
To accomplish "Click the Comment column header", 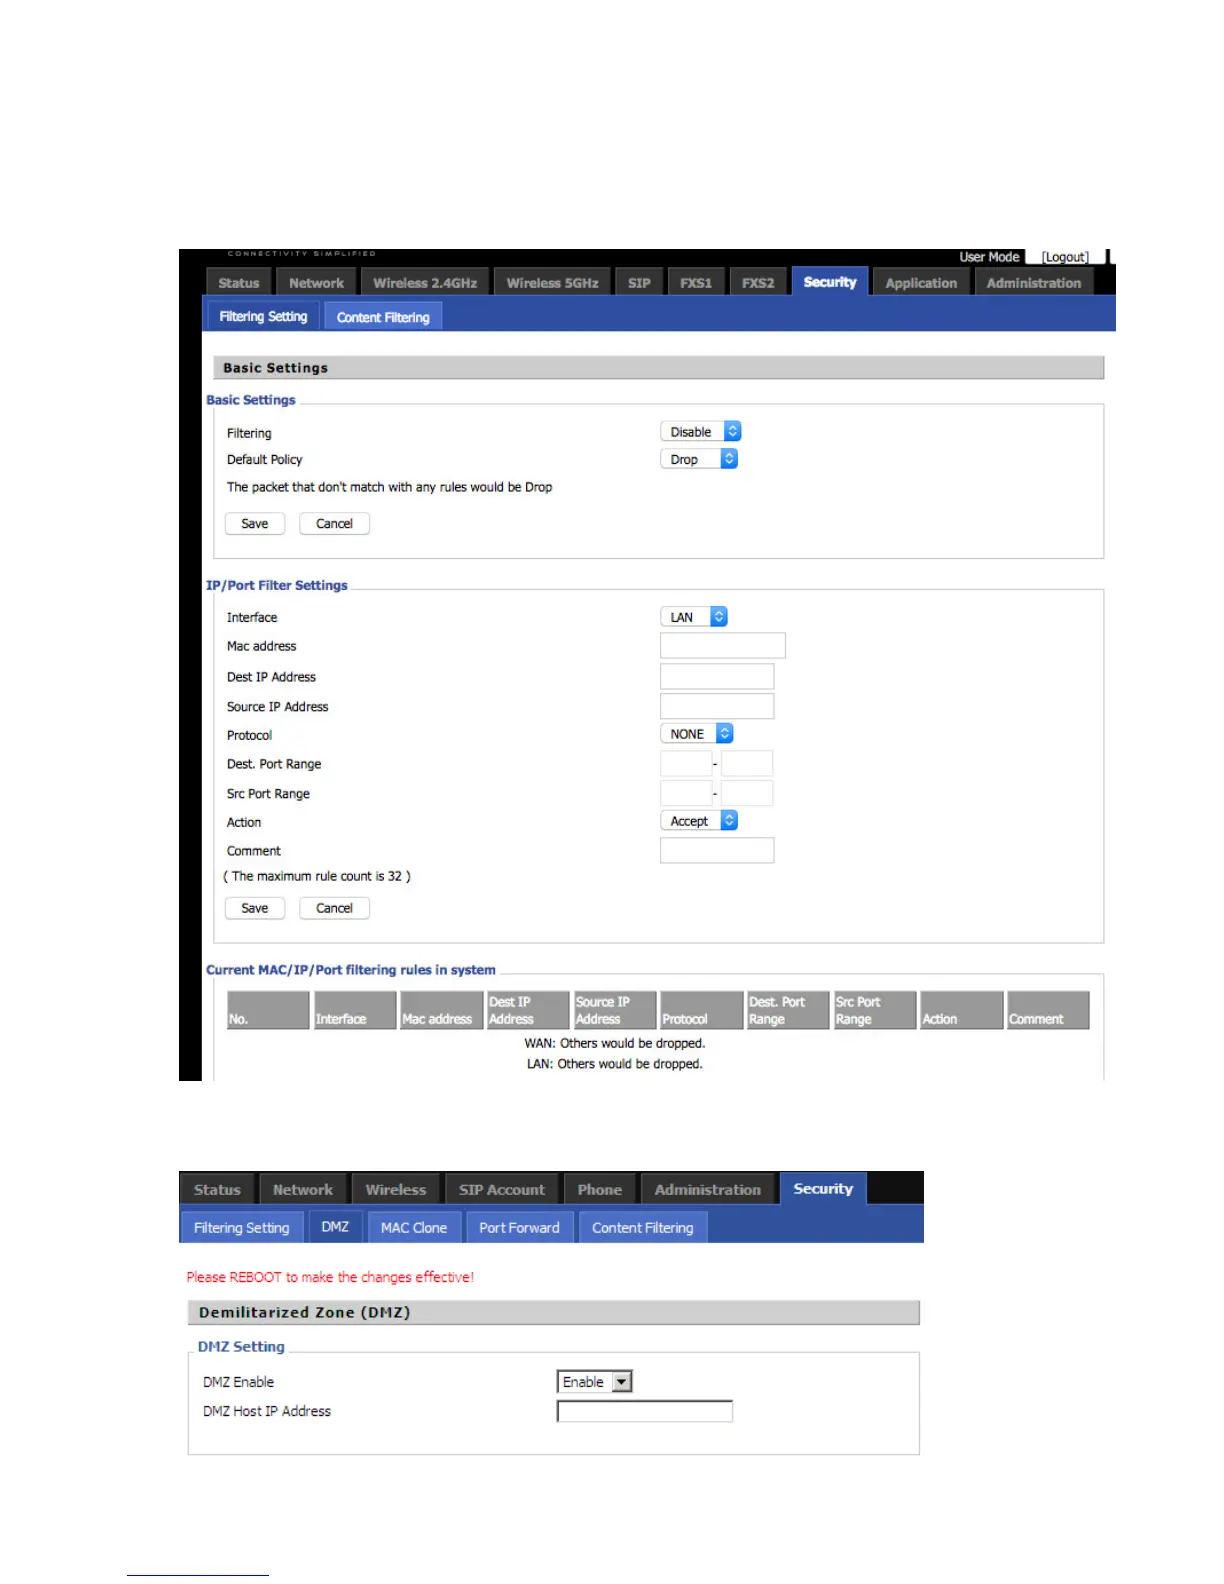I will click(x=1048, y=1010).
